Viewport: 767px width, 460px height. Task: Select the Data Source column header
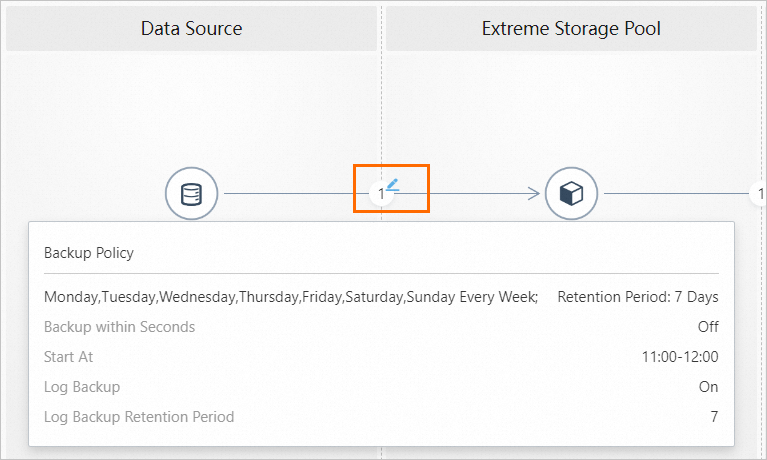point(191,29)
